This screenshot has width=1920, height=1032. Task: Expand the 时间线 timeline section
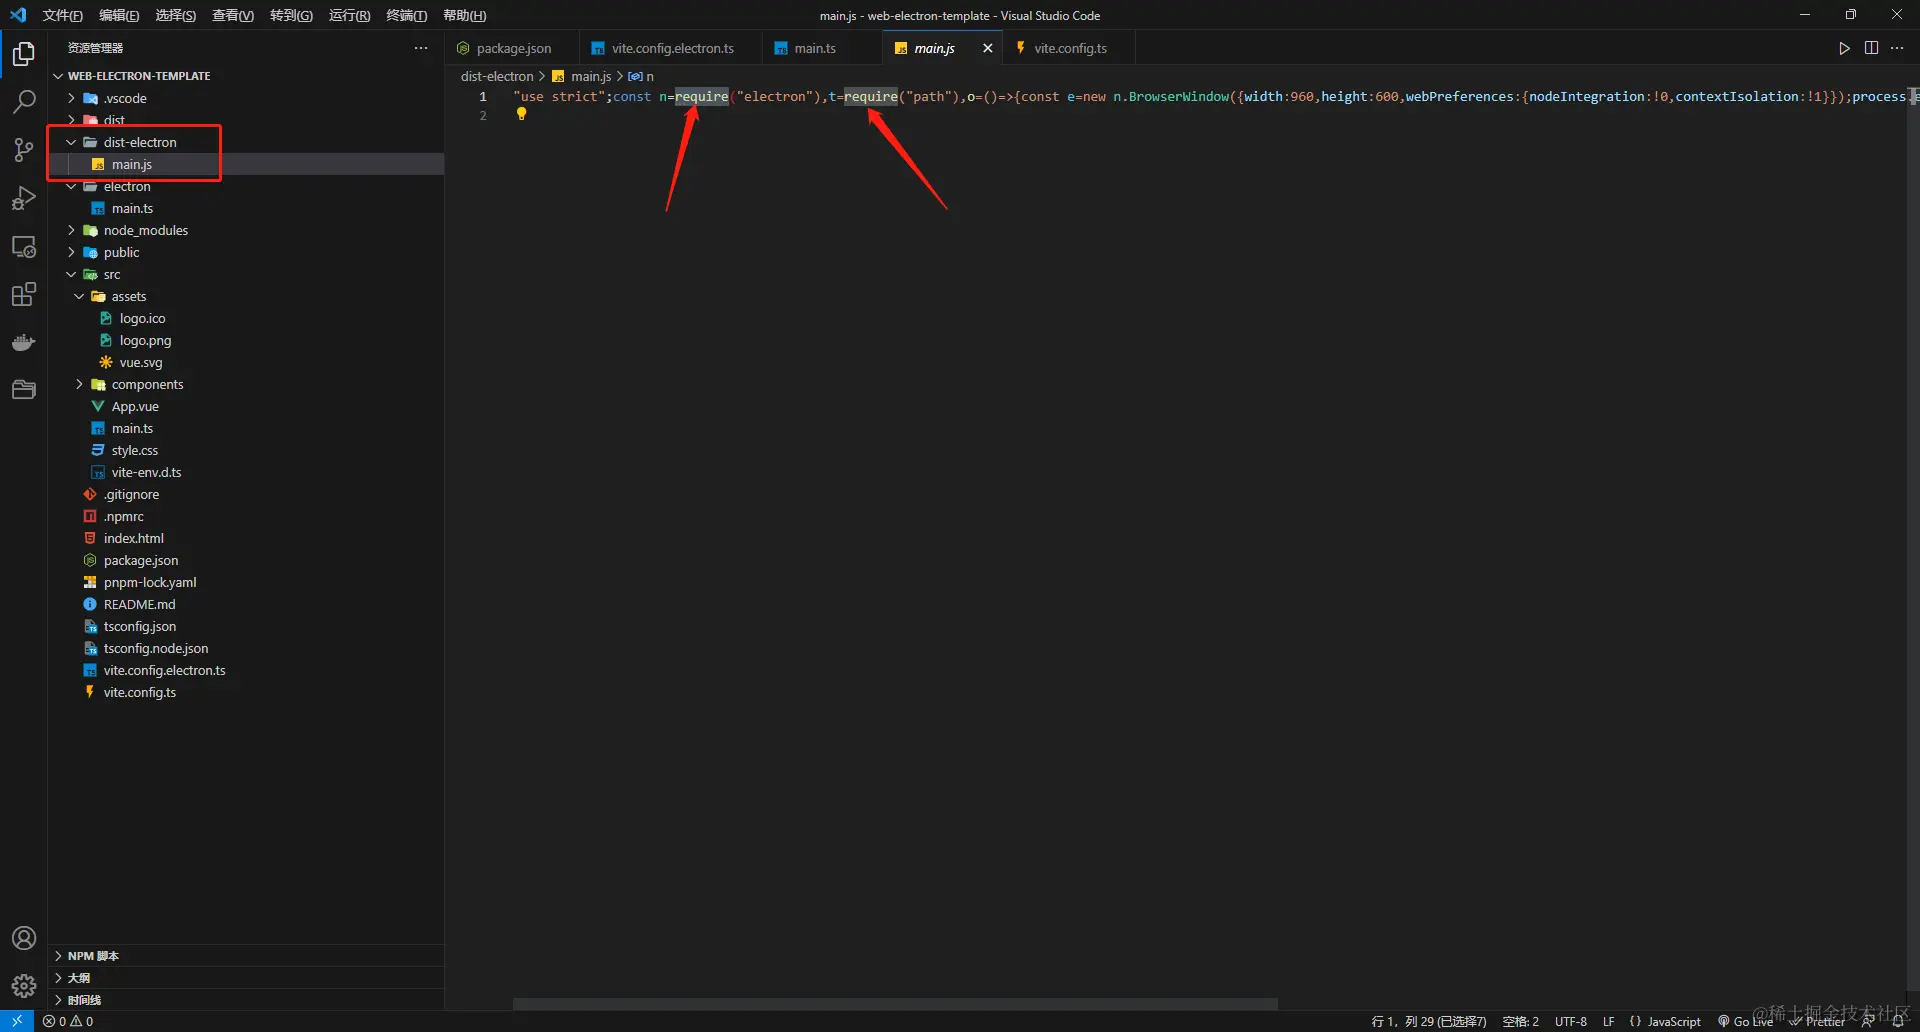(x=246, y=1000)
